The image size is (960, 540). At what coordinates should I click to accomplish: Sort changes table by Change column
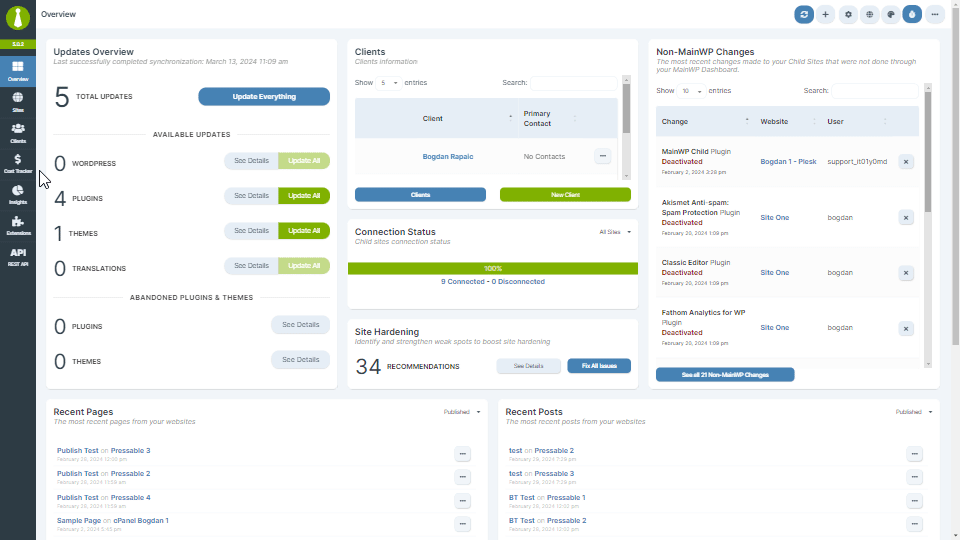[705, 121]
